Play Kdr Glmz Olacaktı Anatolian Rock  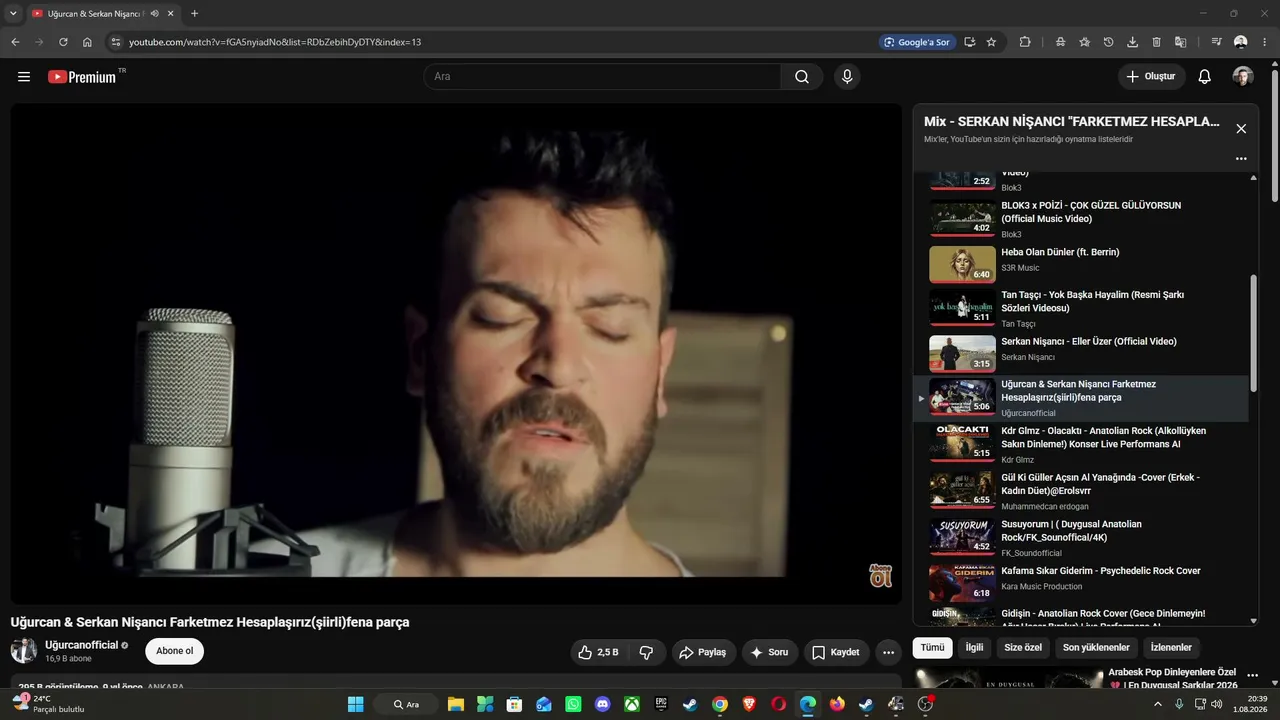click(x=1081, y=444)
